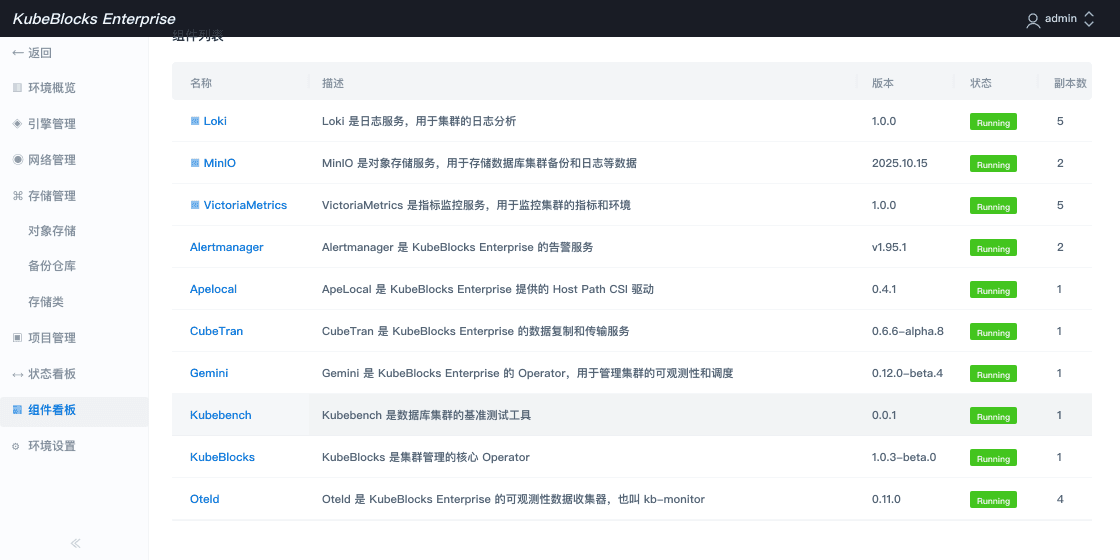Image resolution: width=1120 pixels, height=560 pixels.
Task: Open the CubeTran component link
Action: (x=216, y=331)
